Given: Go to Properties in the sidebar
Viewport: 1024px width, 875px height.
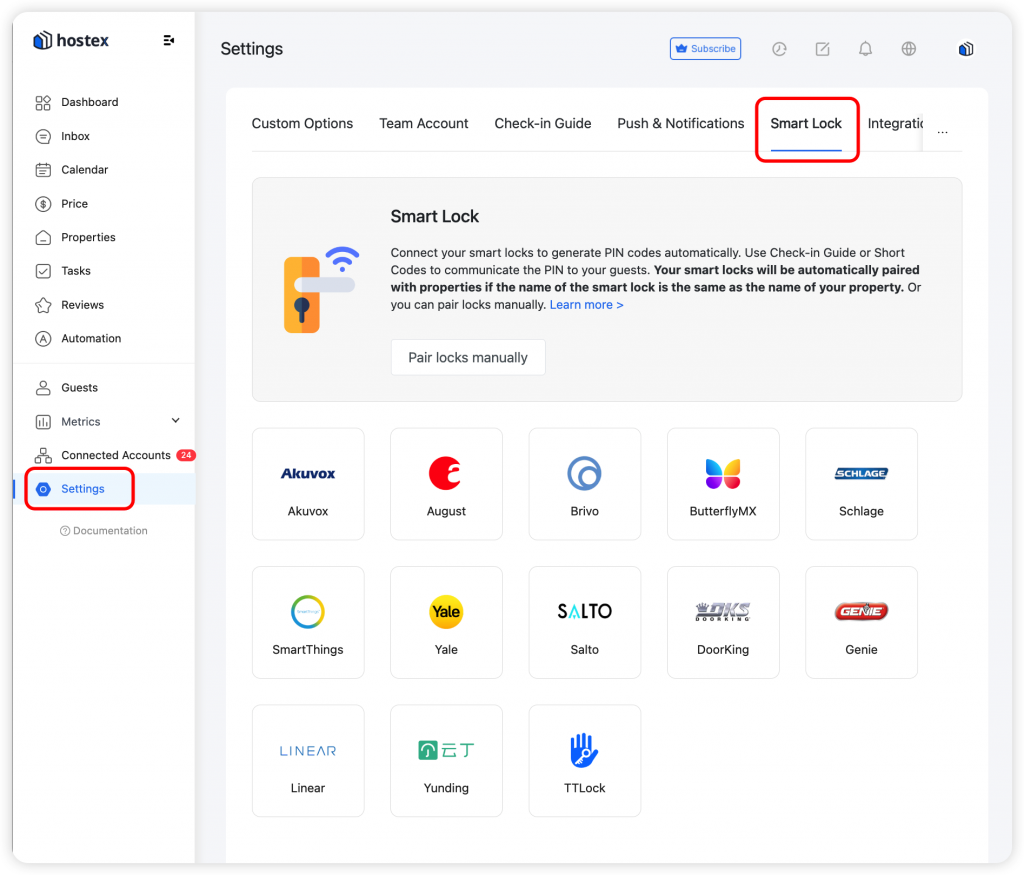Looking at the screenshot, I should click(x=88, y=237).
